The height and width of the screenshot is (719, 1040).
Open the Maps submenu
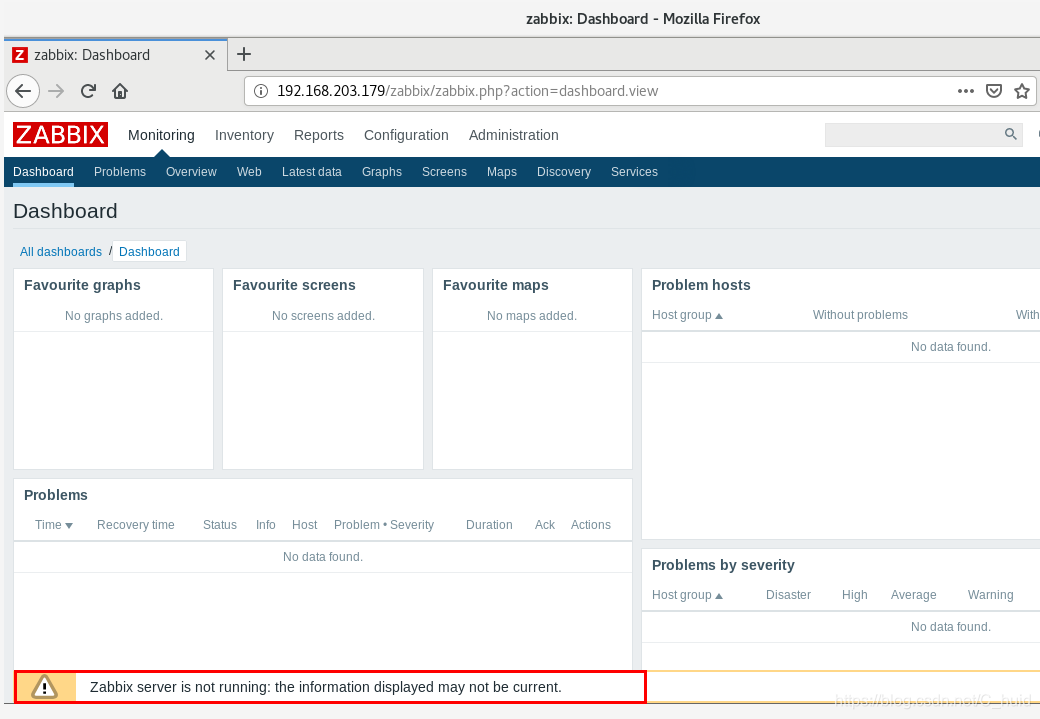coord(501,172)
